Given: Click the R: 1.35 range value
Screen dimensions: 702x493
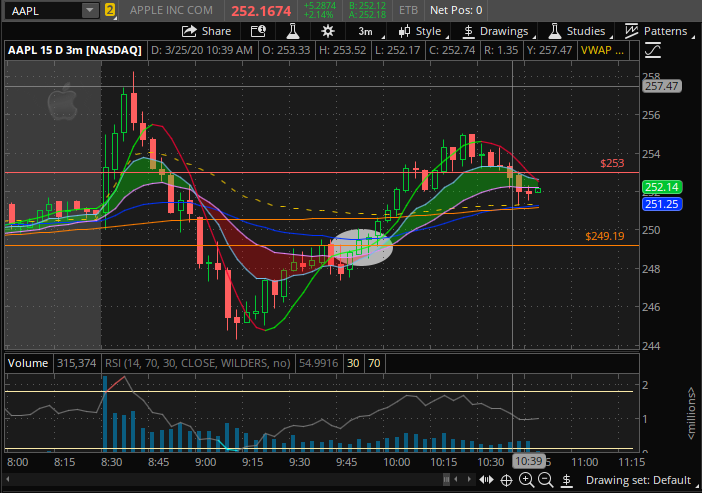Looking at the screenshot, I should [x=501, y=50].
